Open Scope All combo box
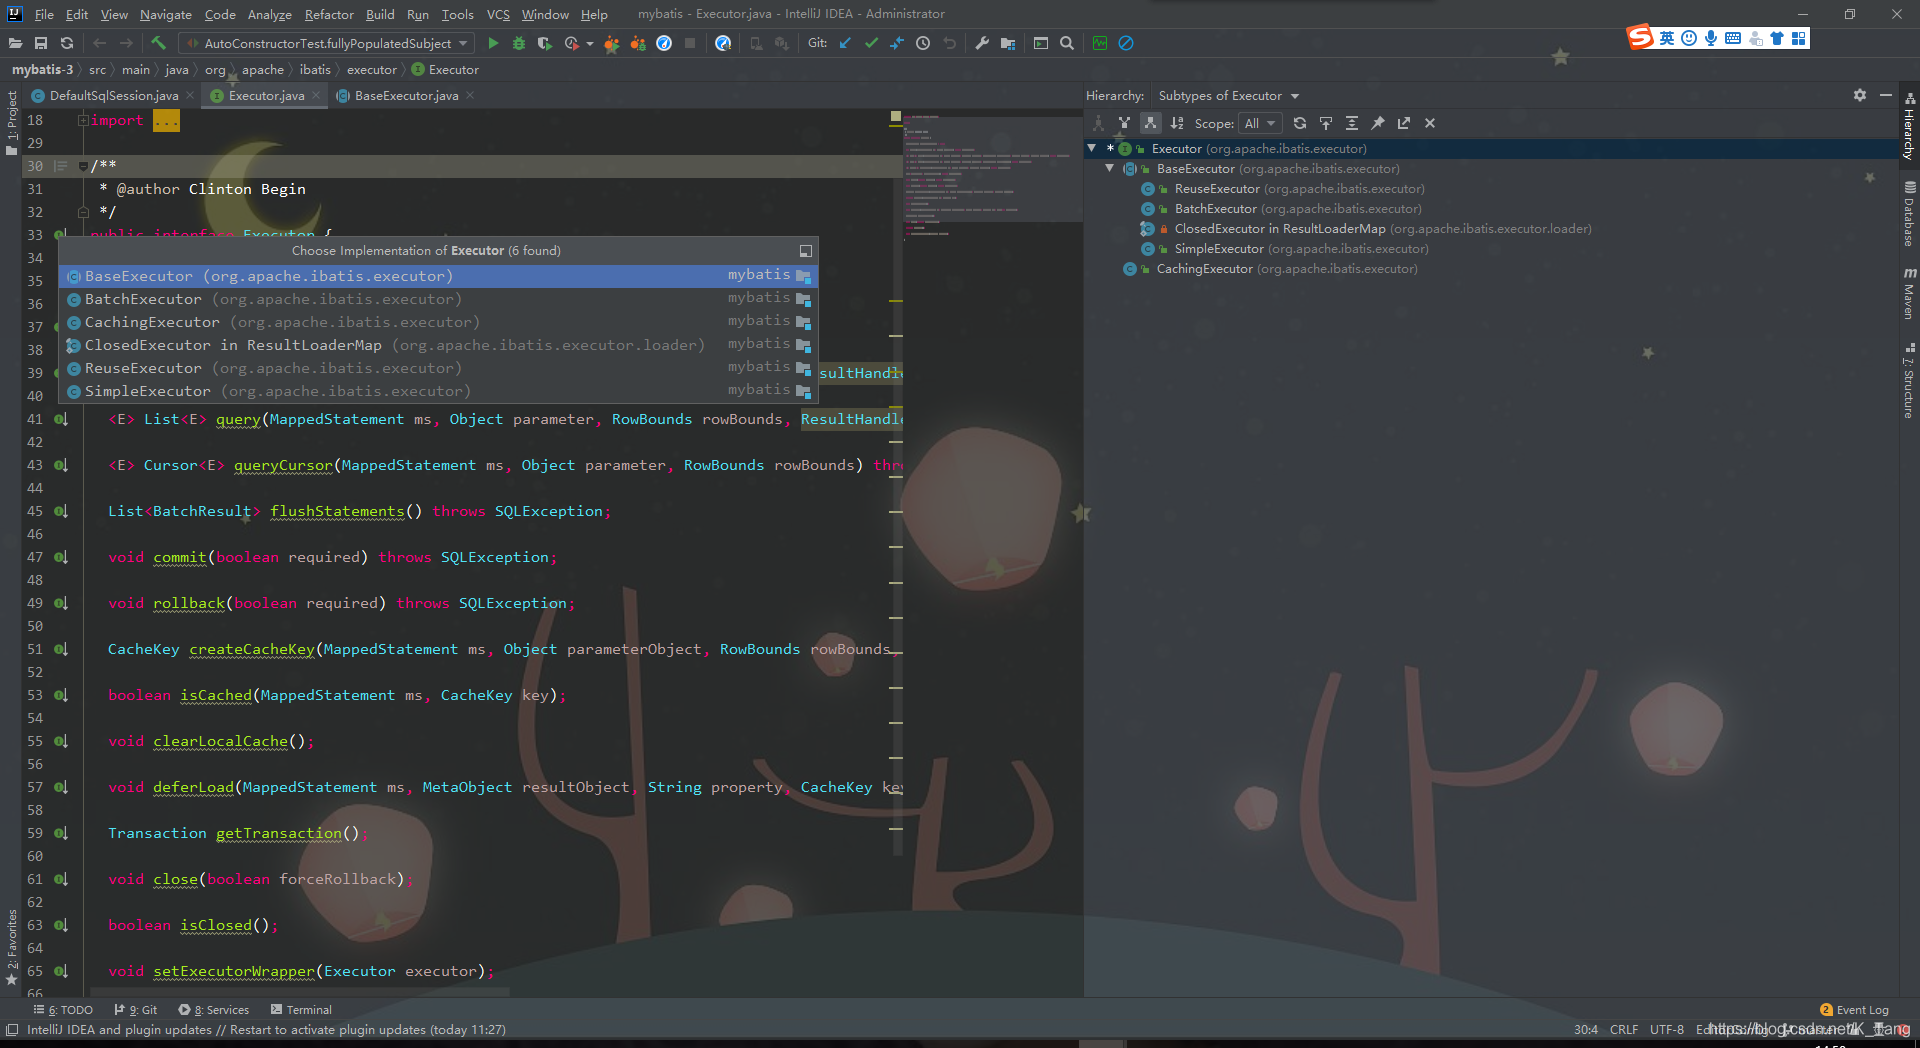Screen dimensions: 1920x1048 (1260, 123)
